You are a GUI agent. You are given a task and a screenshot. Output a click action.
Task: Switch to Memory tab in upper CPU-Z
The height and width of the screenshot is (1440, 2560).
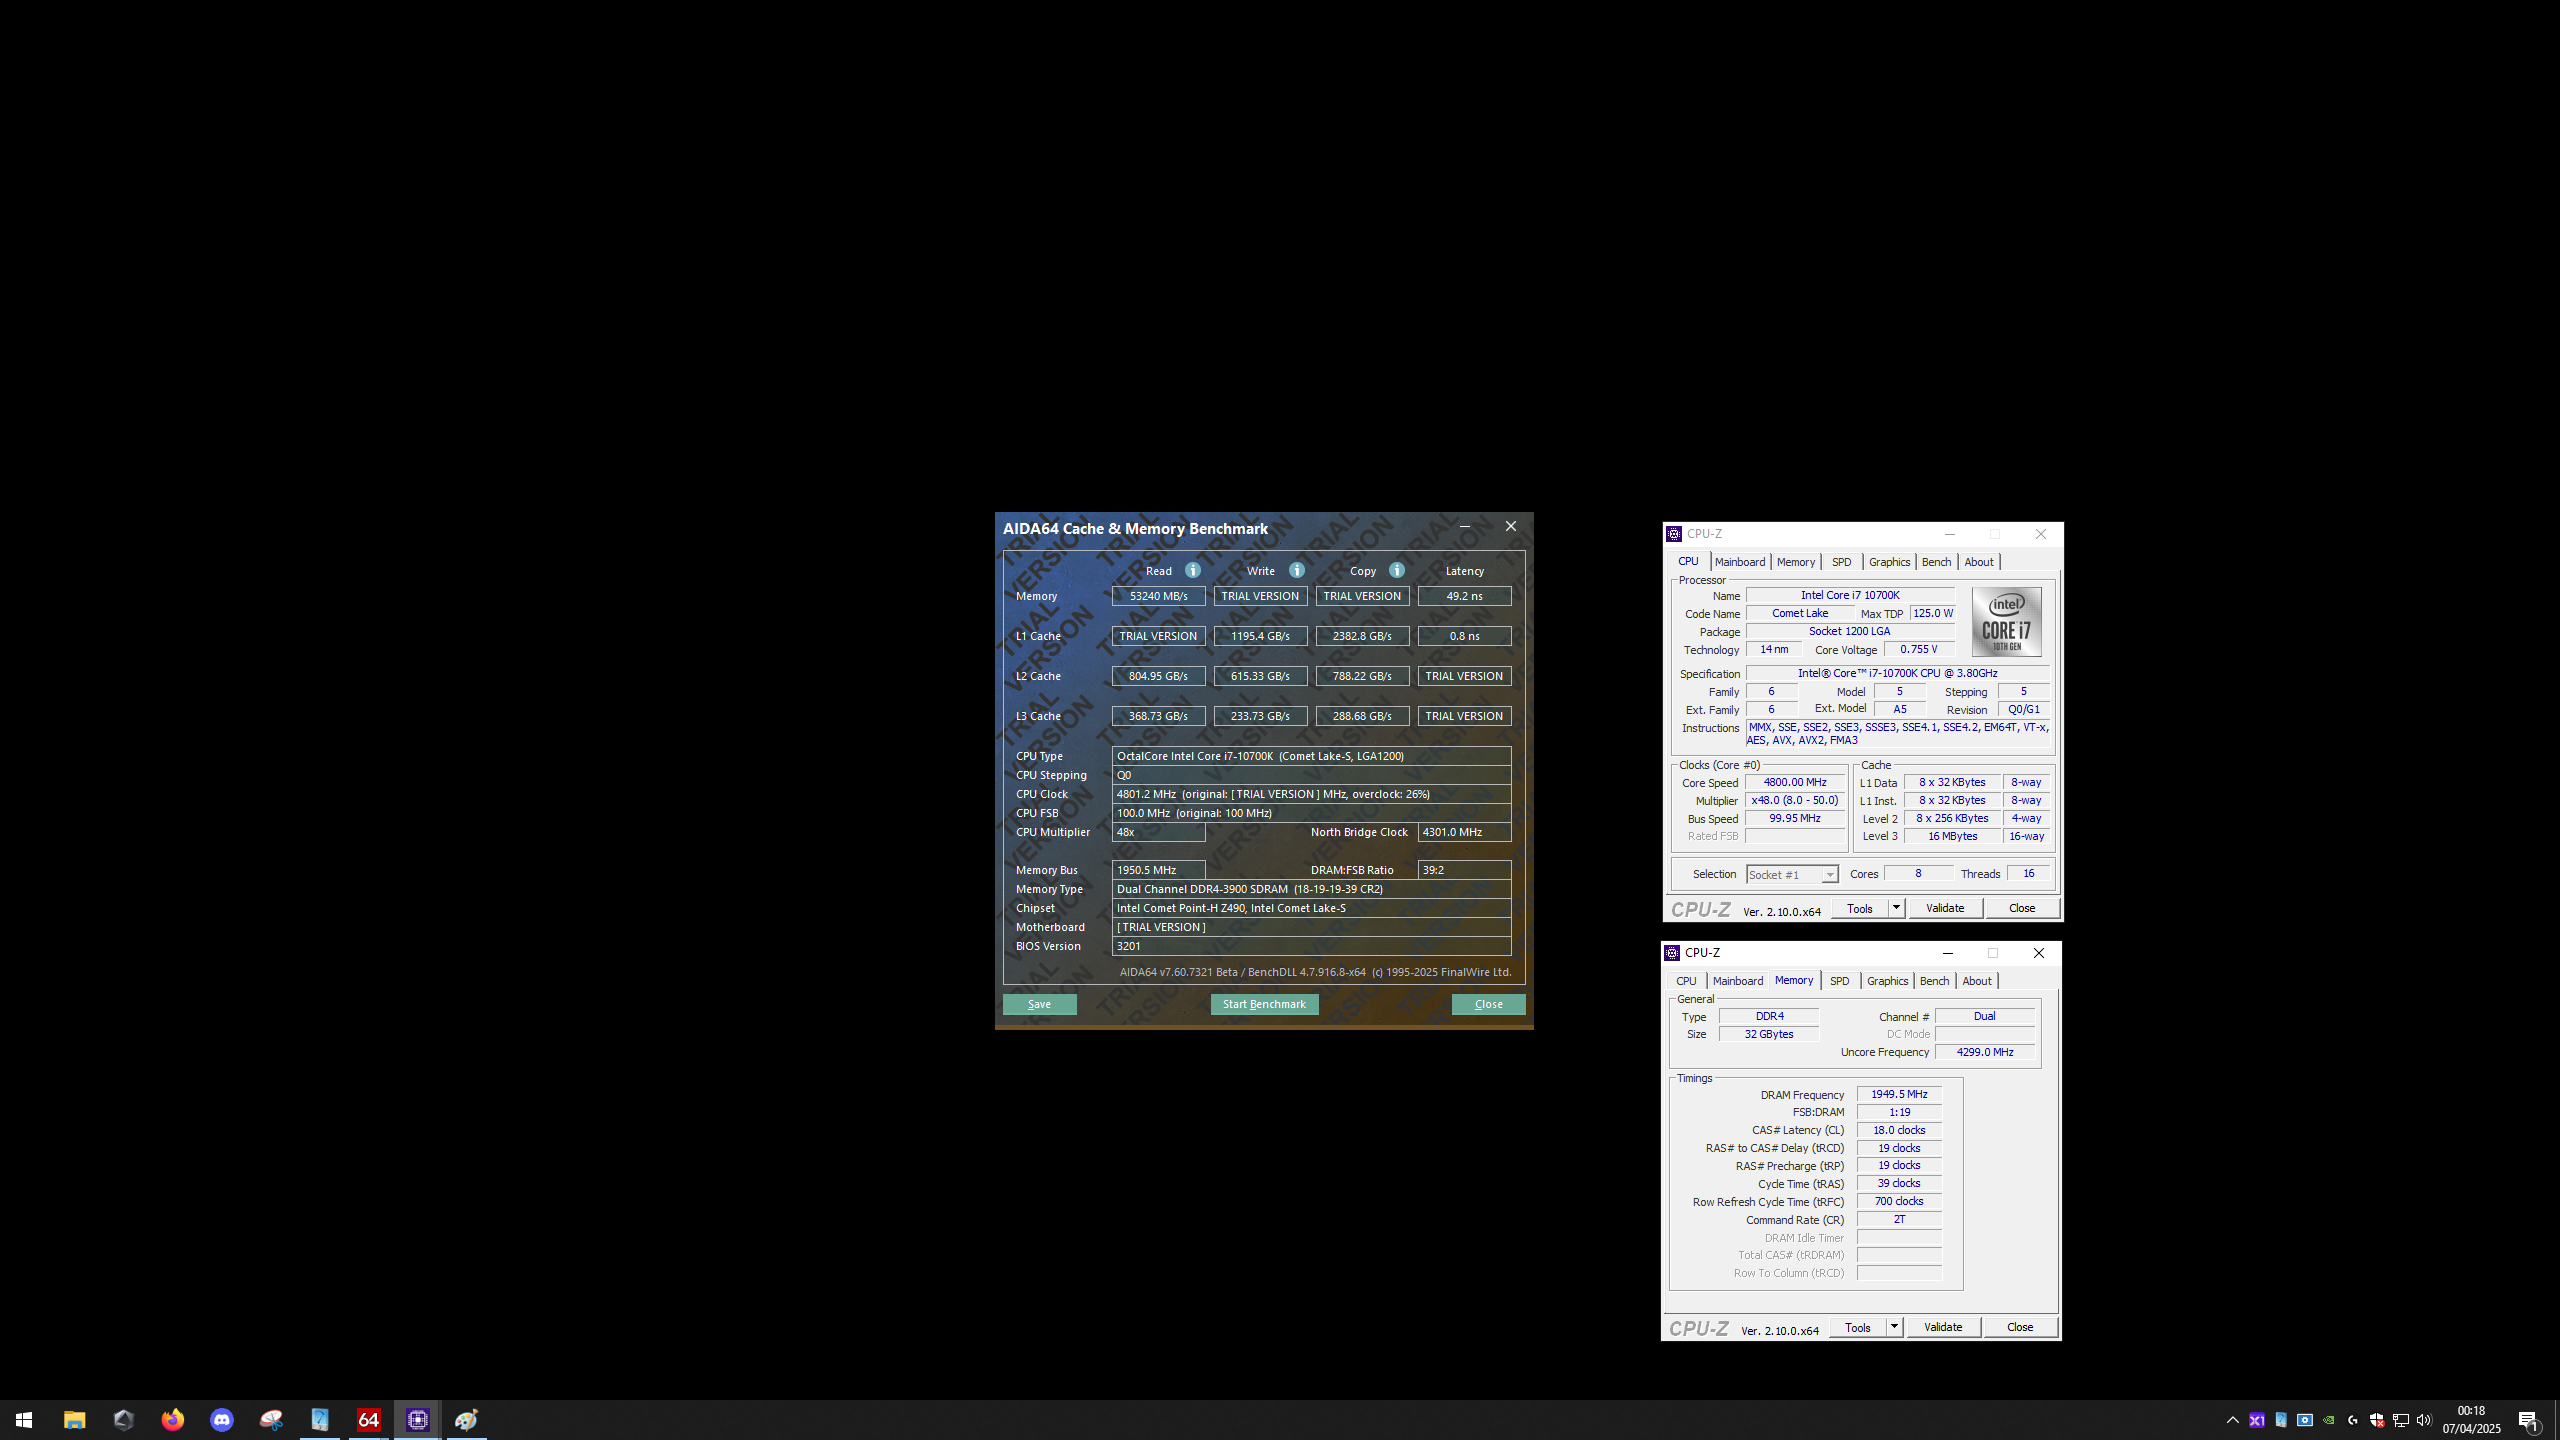(1796, 562)
